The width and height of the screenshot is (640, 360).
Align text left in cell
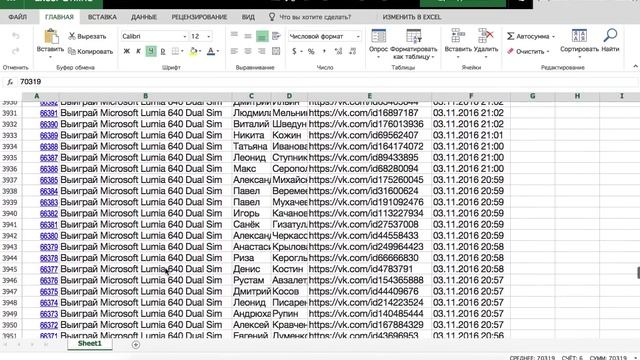[234, 51]
